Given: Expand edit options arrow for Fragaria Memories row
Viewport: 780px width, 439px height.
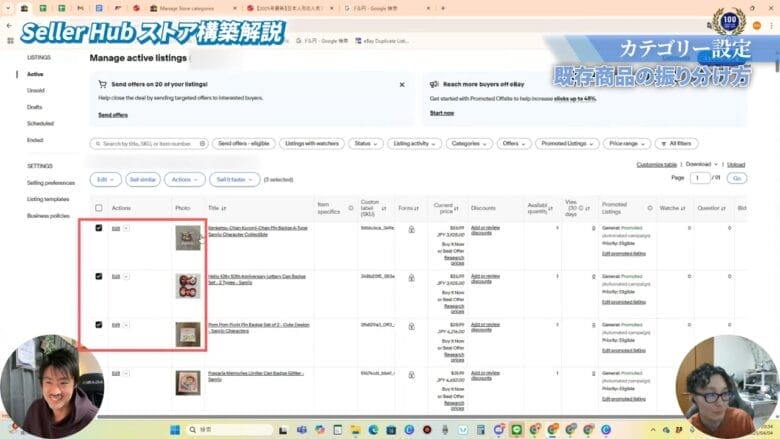Looking at the screenshot, I should pos(126,373).
